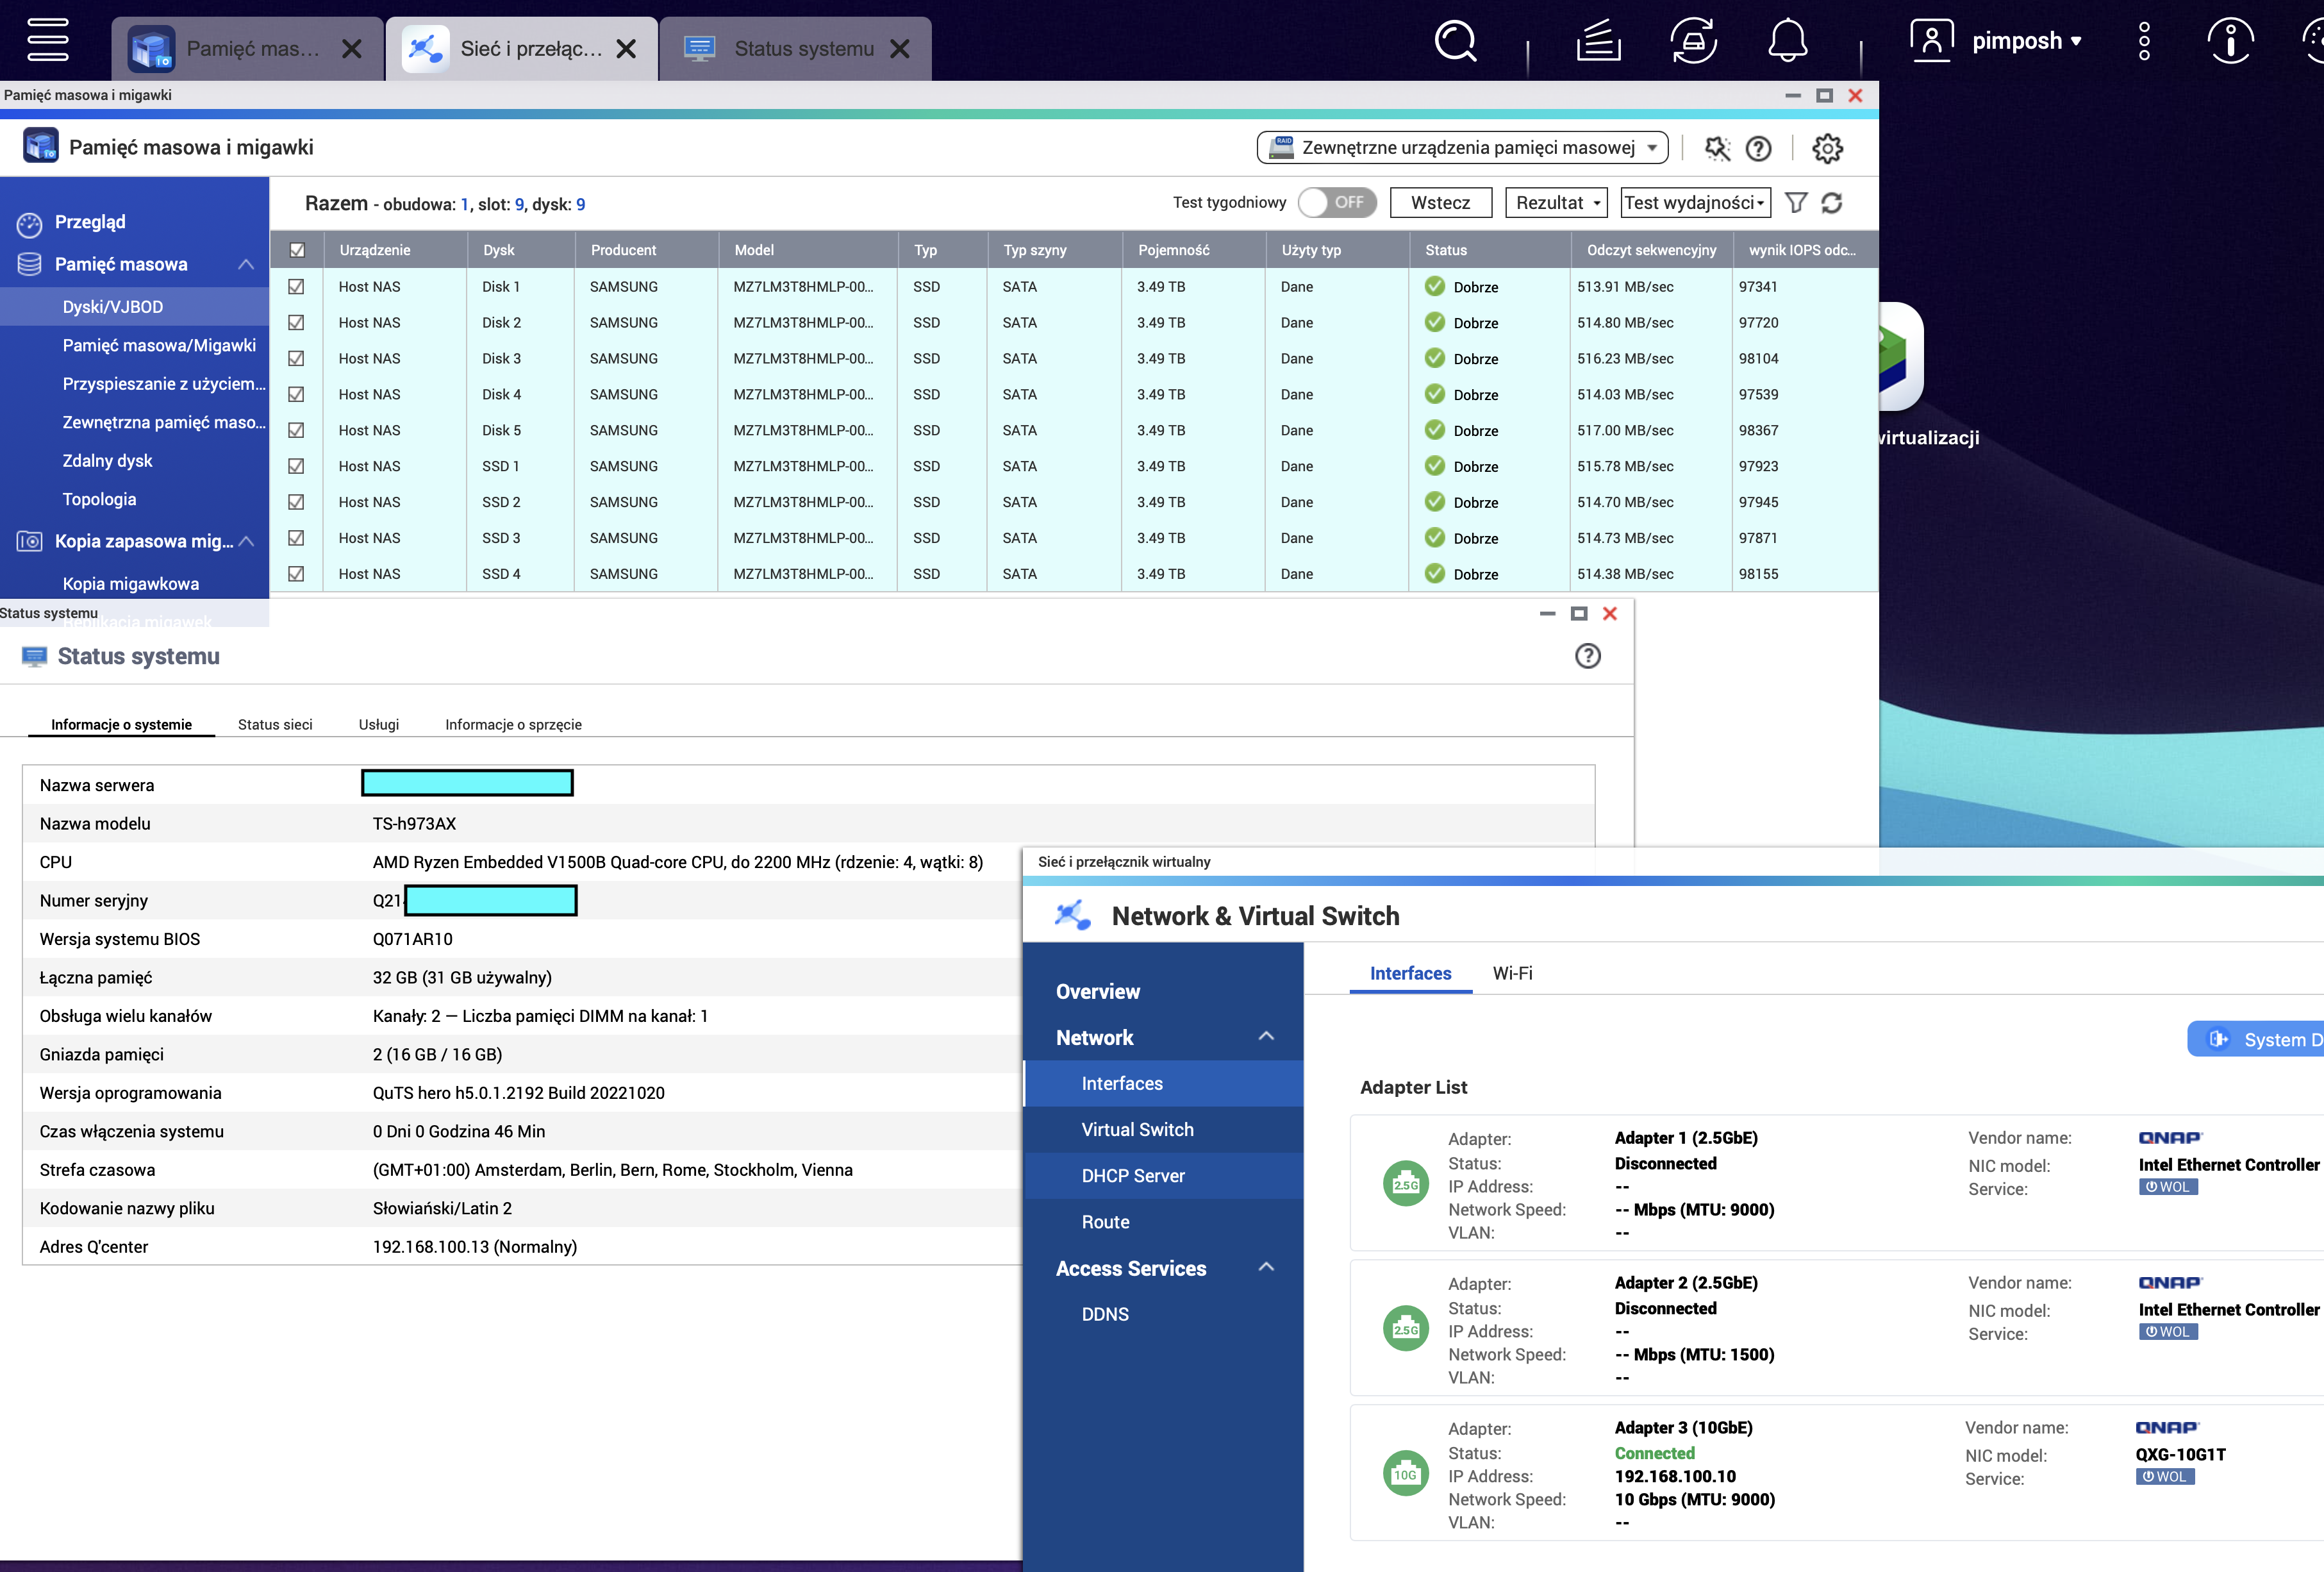Click the search magnifier icon in top bar

pyautogui.click(x=1455, y=41)
